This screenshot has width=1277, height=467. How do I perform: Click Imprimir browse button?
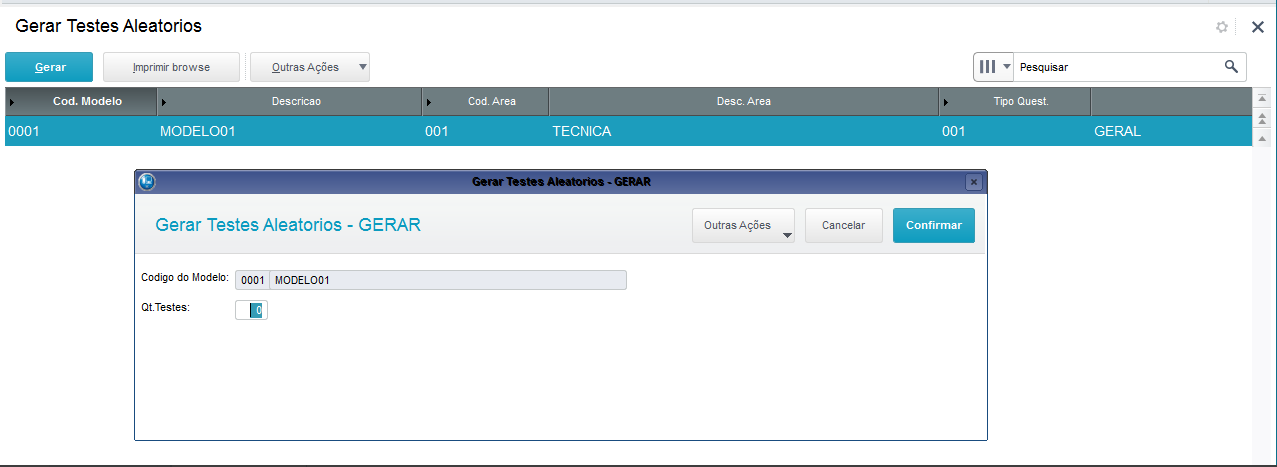click(x=171, y=67)
